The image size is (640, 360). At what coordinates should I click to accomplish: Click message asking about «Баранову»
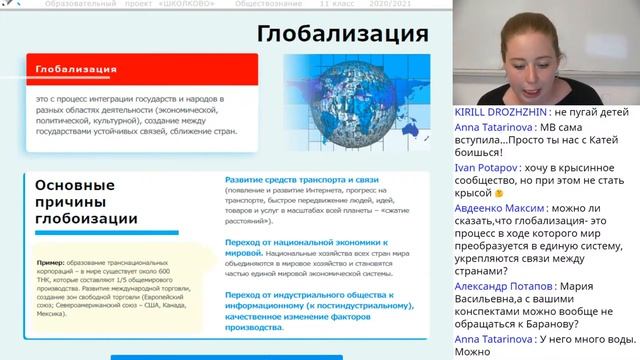pos(534,305)
